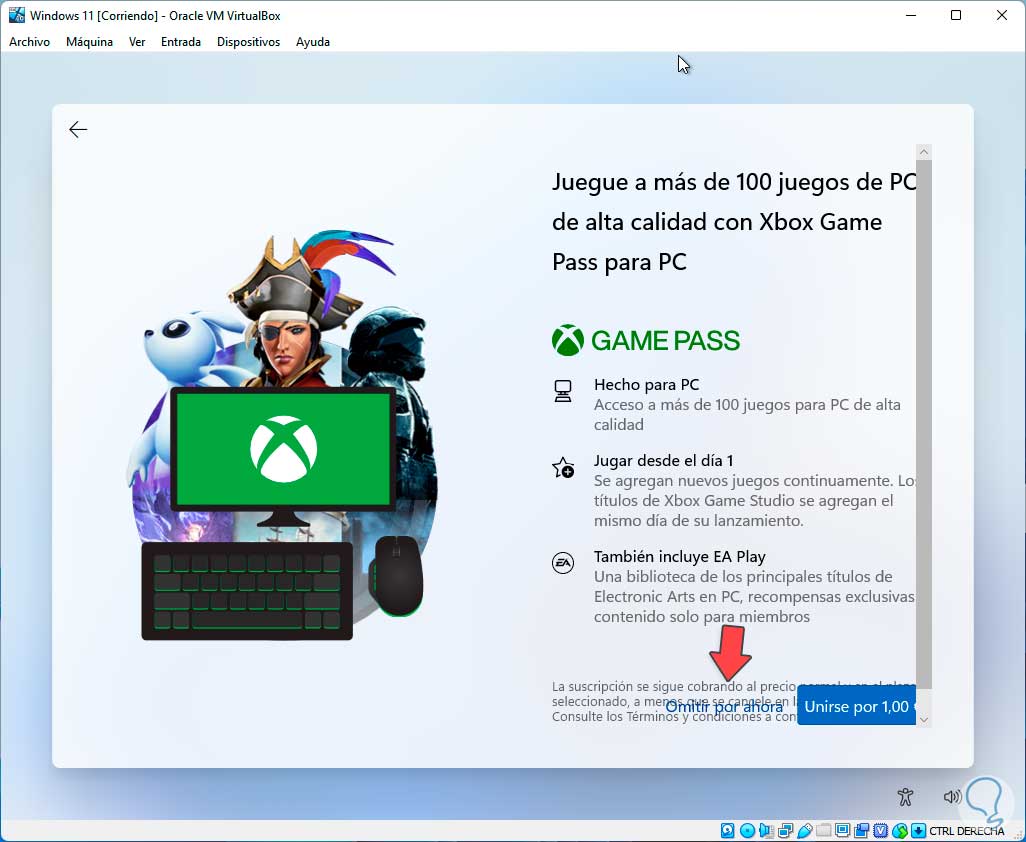Click VirtualBox mouse integration globe icon

coord(900,831)
